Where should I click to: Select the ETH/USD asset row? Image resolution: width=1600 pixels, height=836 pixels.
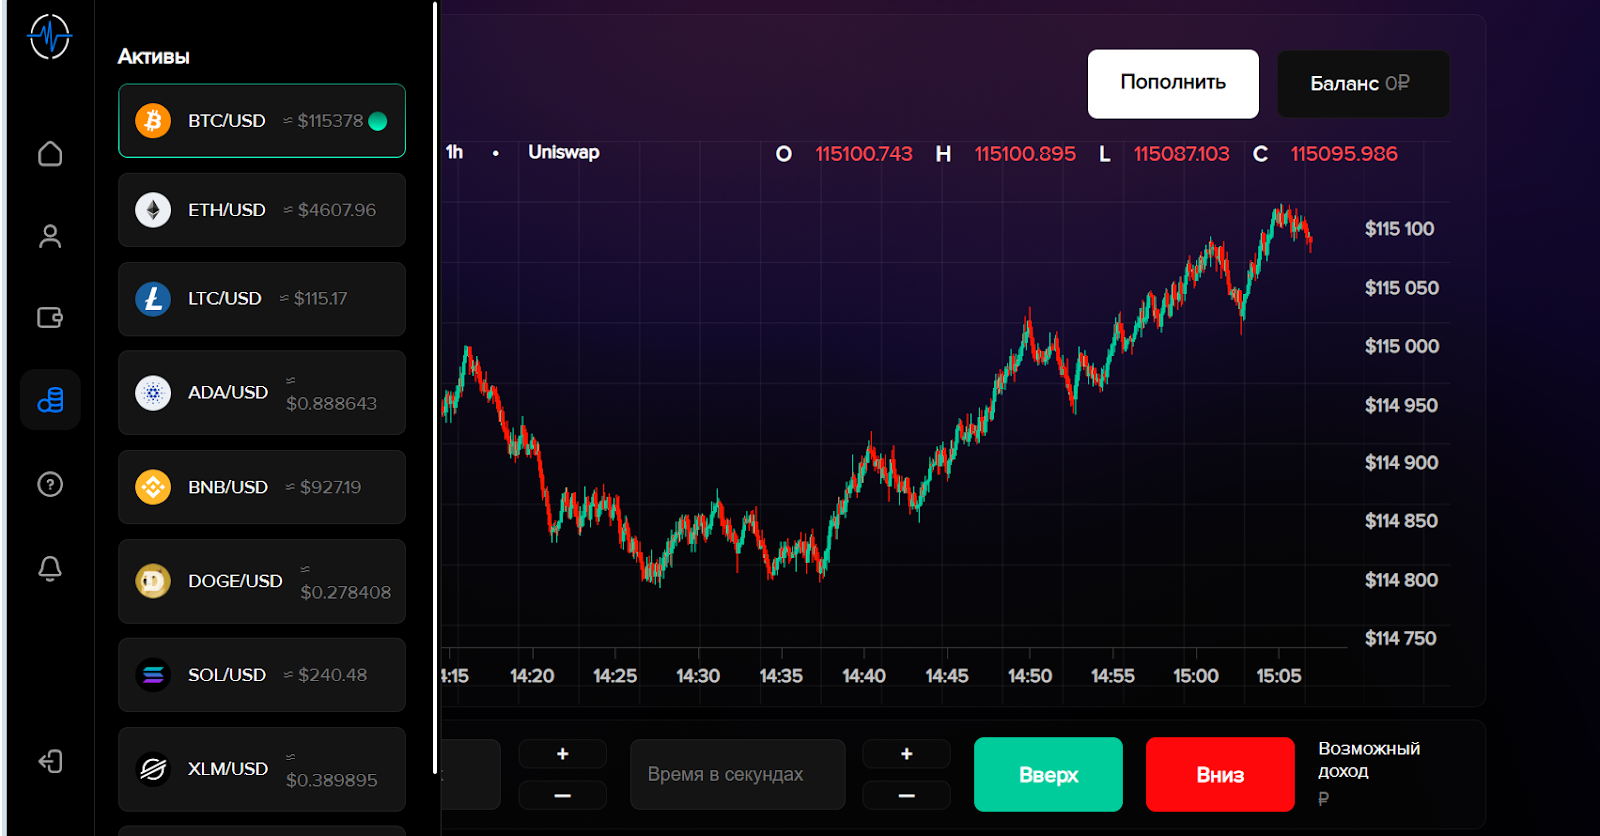tap(262, 210)
